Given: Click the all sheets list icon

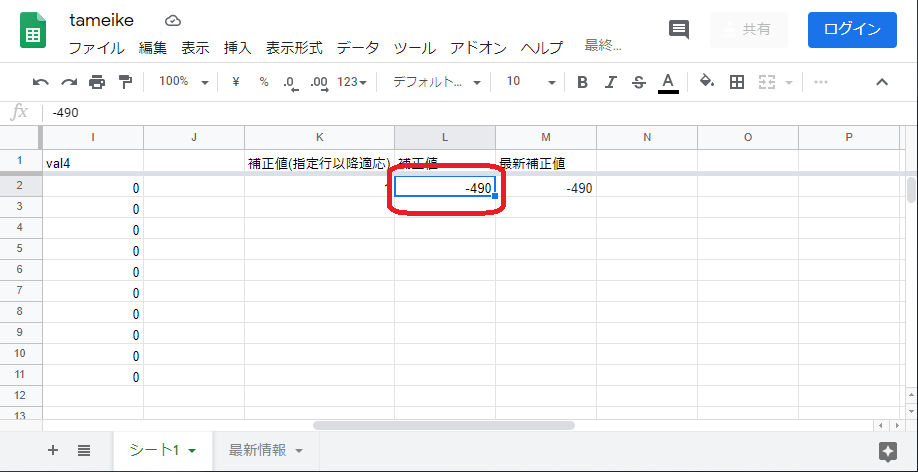Looking at the screenshot, I should pos(84,451).
